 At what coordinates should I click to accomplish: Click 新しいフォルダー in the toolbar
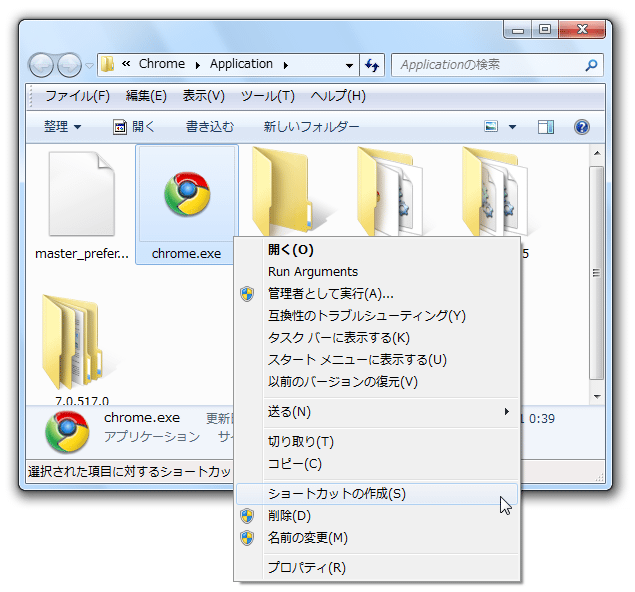click(x=311, y=127)
